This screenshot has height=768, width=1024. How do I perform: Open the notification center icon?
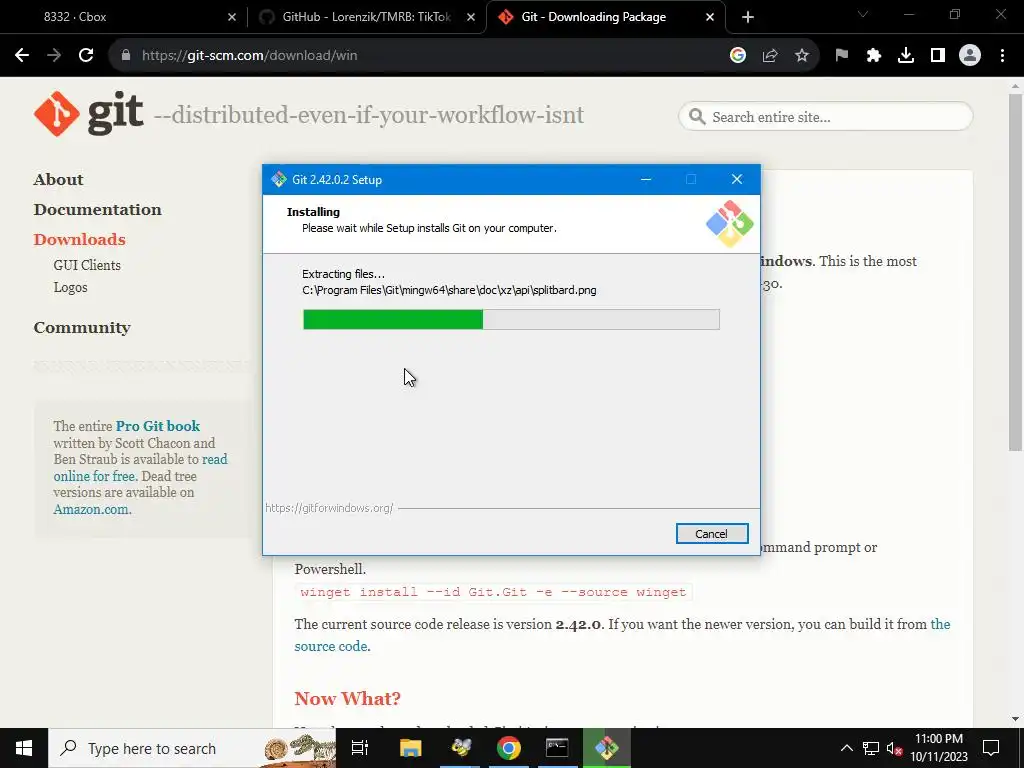[x=991, y=748]
